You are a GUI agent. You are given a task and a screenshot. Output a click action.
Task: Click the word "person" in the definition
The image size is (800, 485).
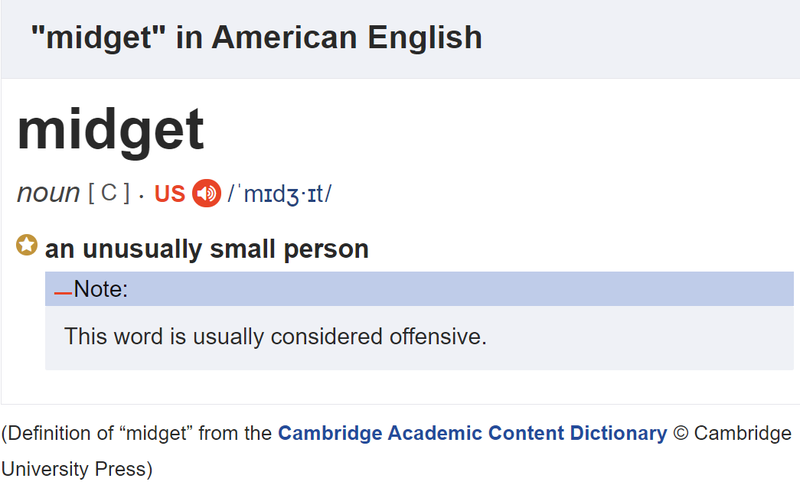[x=326, y=250]
